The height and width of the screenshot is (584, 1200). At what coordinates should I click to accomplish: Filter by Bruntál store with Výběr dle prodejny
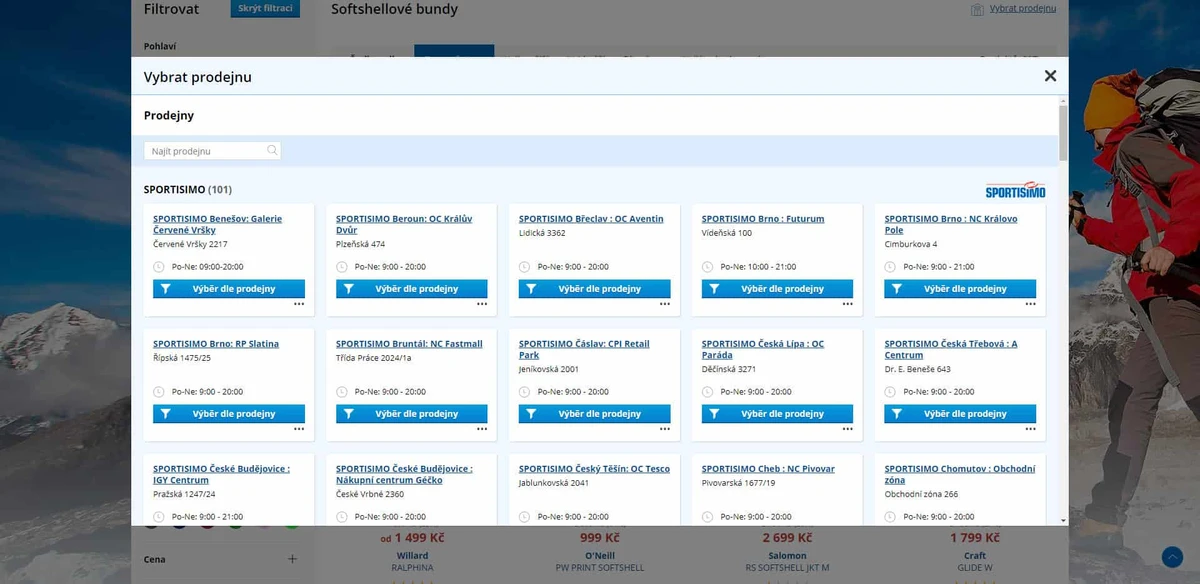point(412,414)
